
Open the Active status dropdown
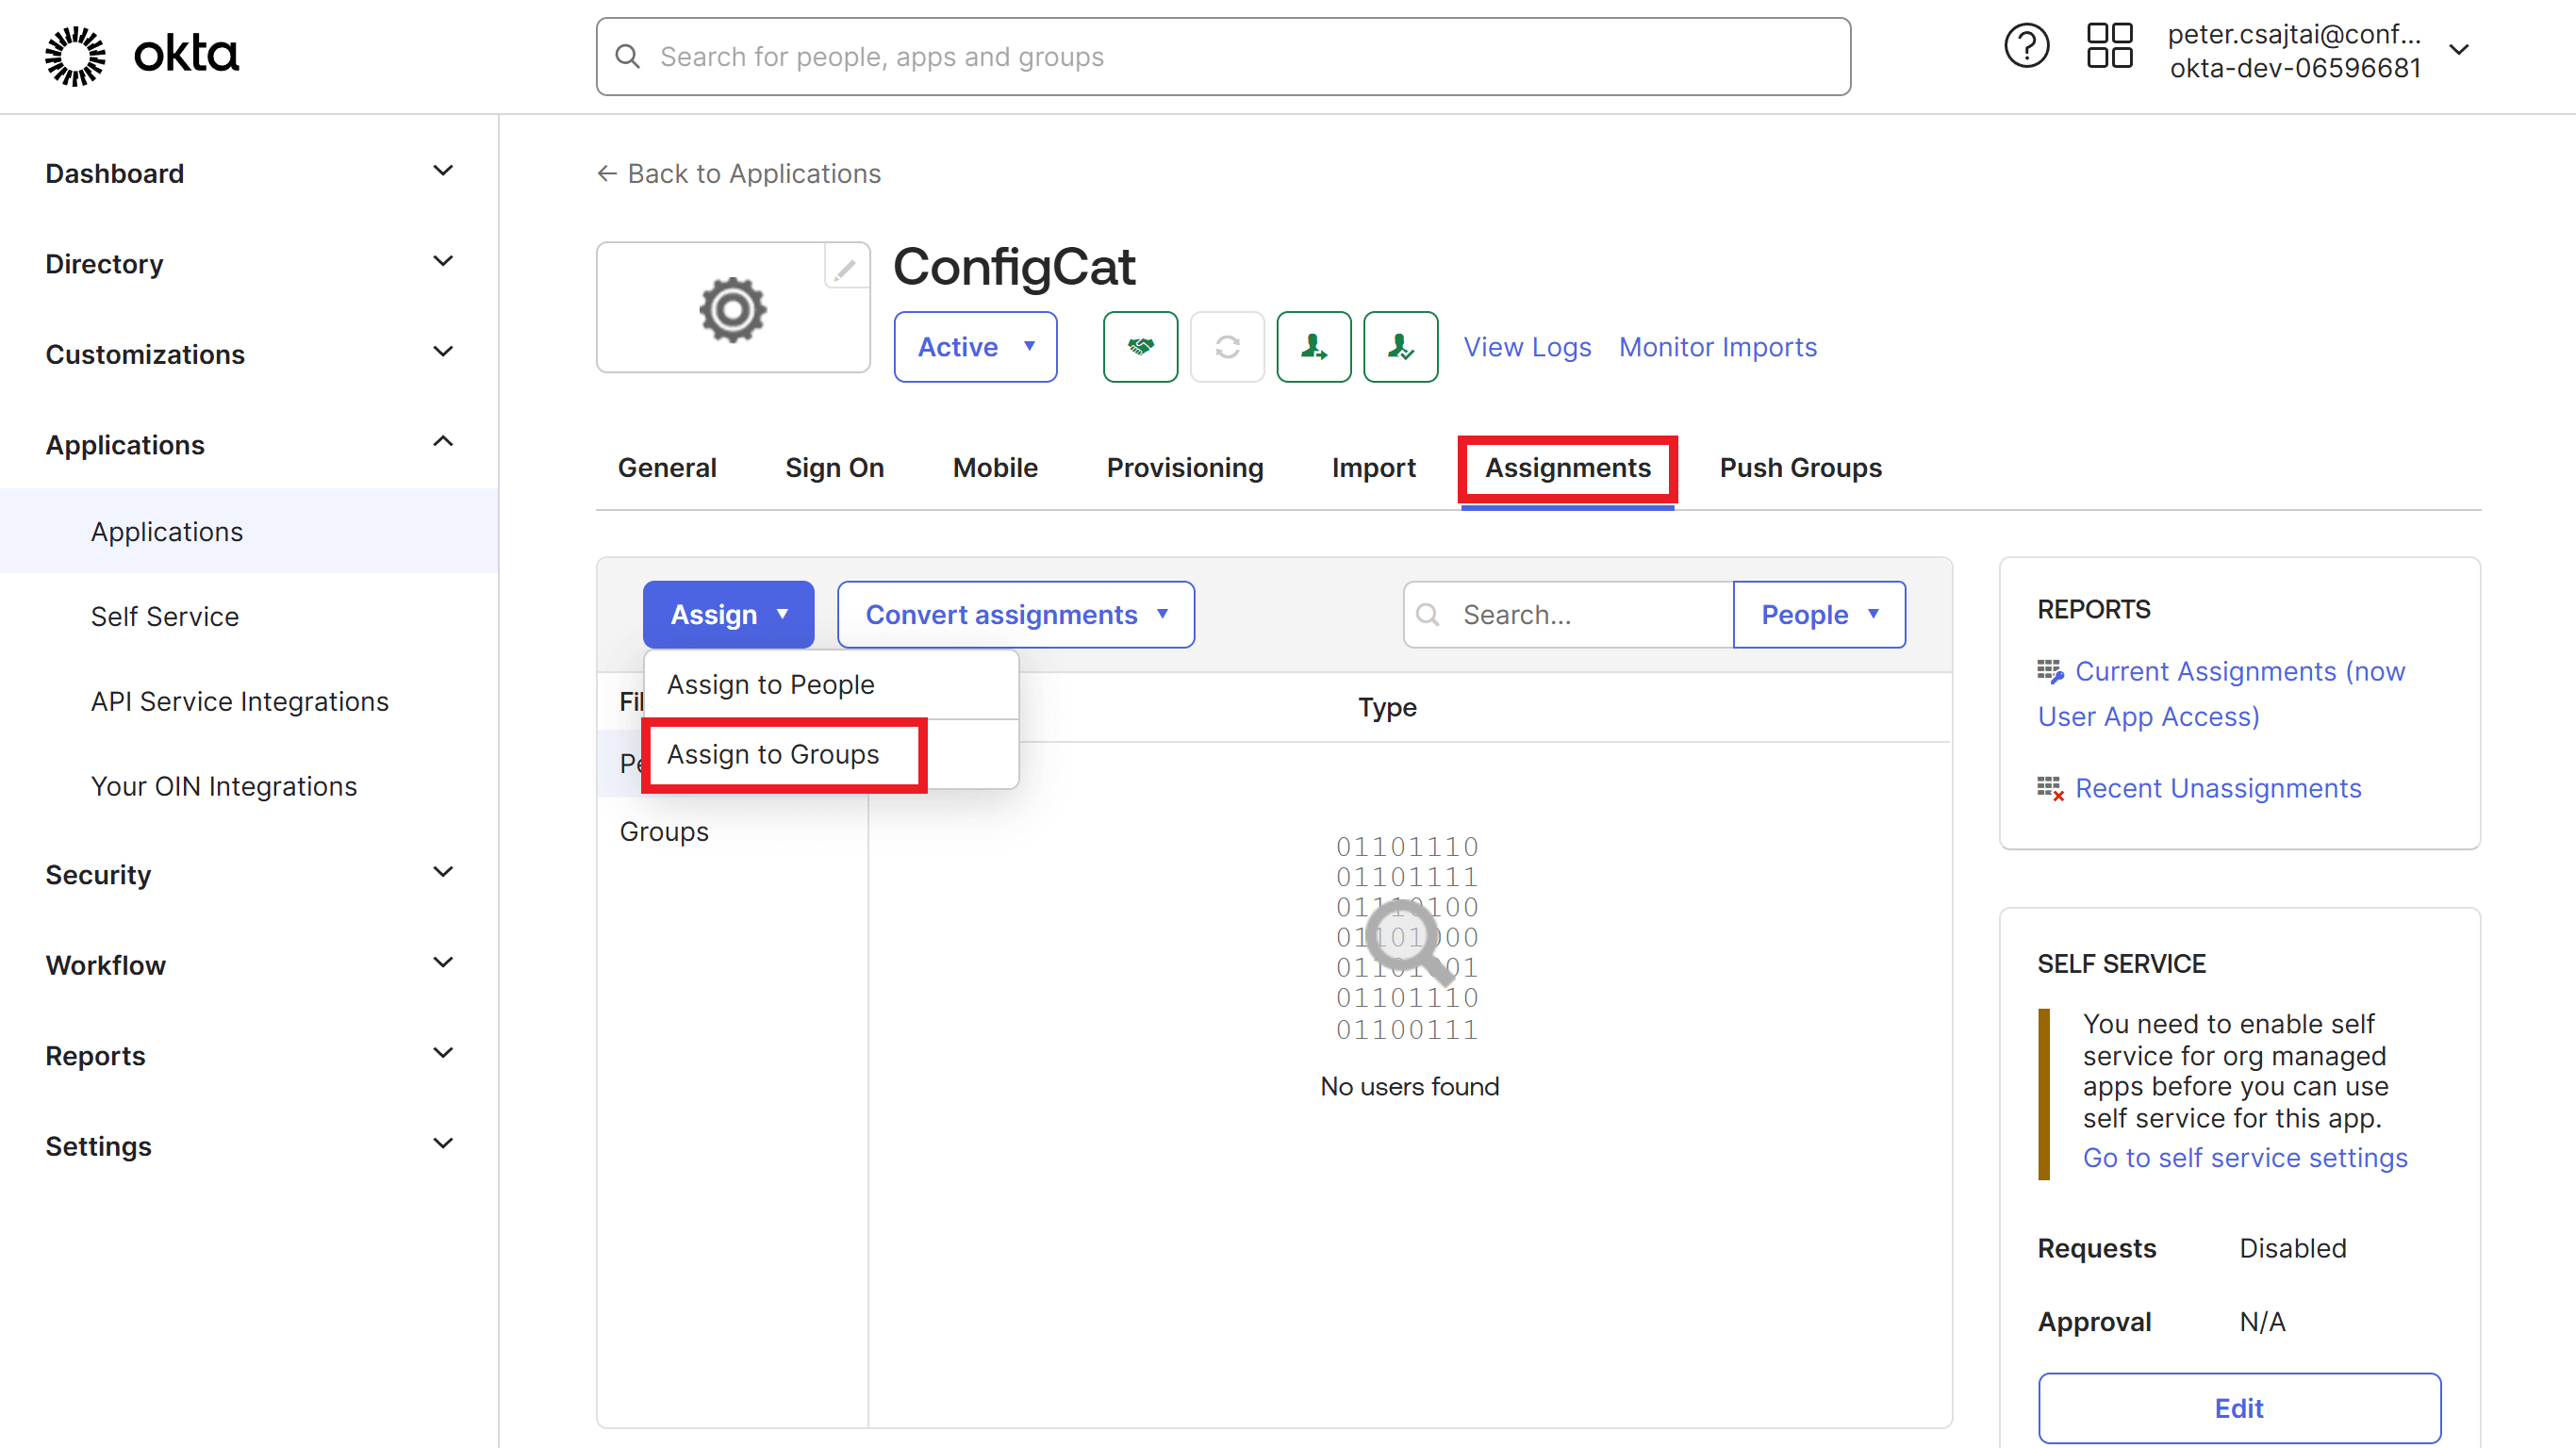[x=975, y=347]
